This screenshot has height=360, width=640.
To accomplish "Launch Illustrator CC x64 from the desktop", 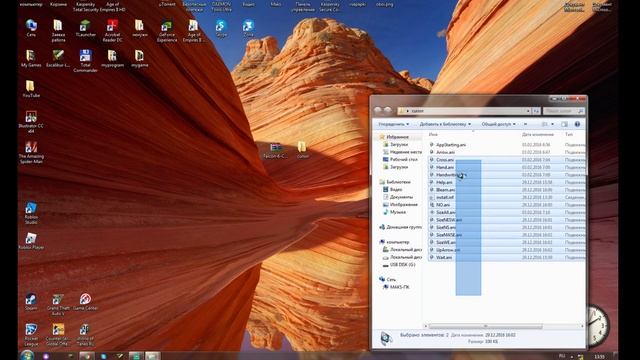I will (x=31, y=122).
